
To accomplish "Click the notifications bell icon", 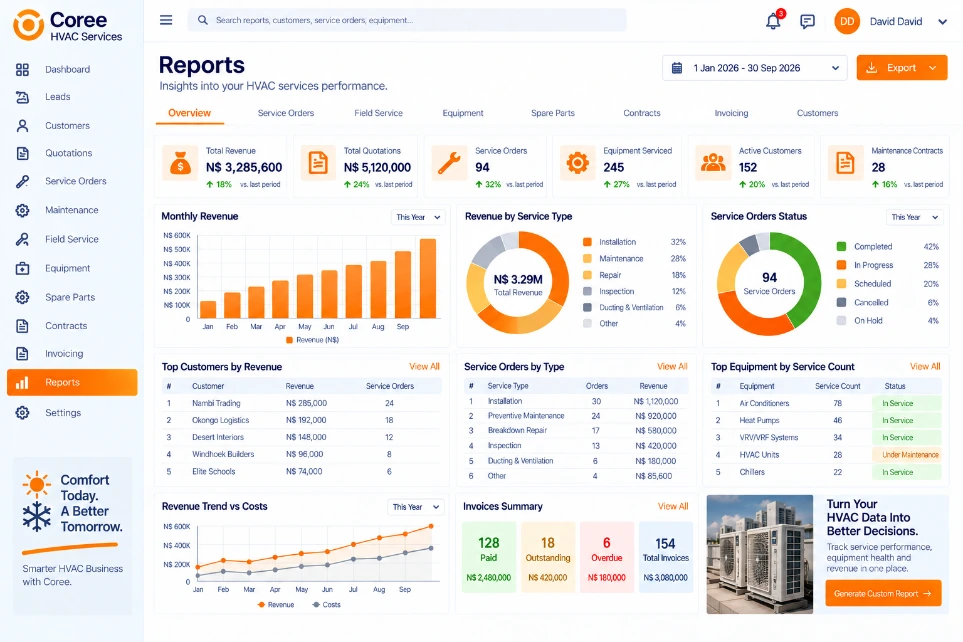I will (773, 22).
